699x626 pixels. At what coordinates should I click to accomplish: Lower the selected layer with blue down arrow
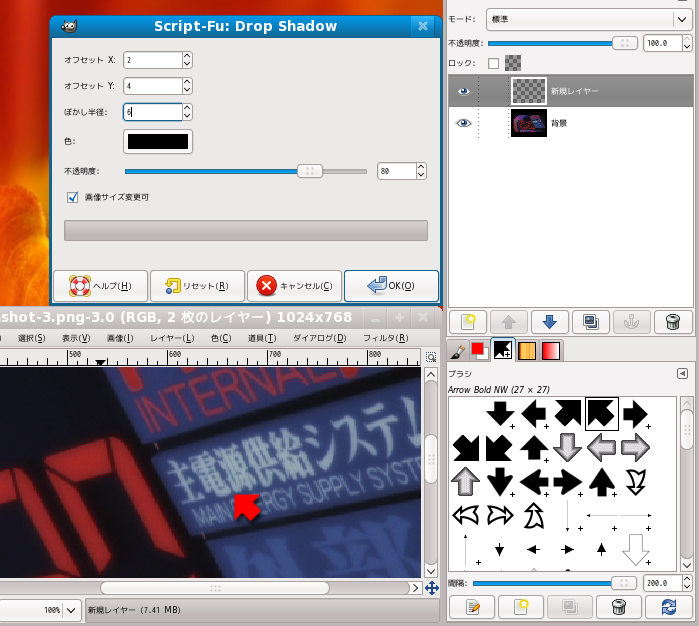point(550,322)
